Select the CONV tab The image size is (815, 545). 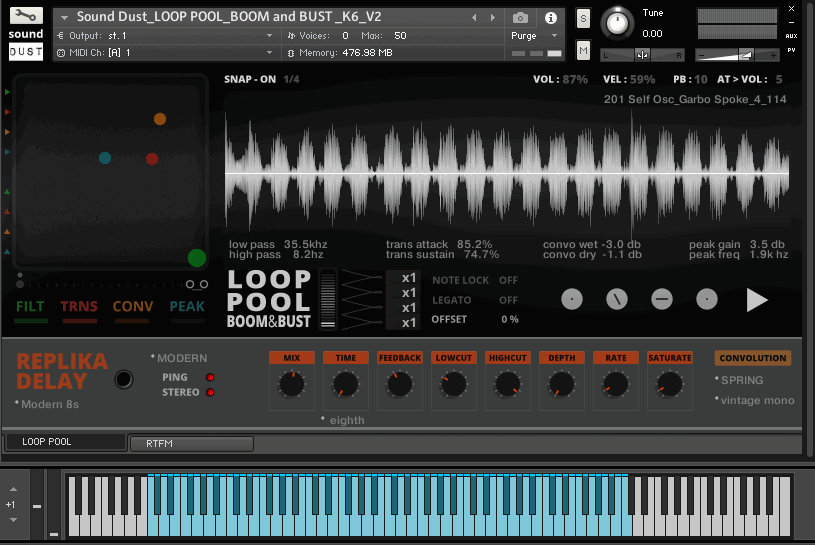133,307
